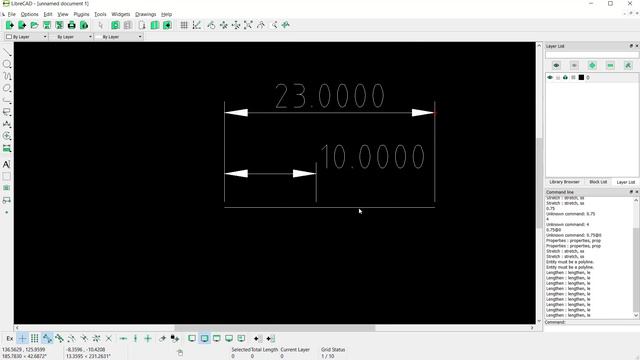Toggle the grid icon in top toolbar

click(x=184, y=25)
